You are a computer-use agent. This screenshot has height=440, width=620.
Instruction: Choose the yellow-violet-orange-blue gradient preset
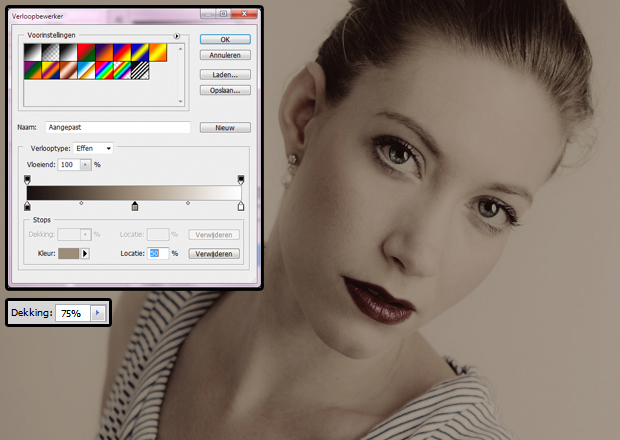pyautogui.click(x=51, y=70)
